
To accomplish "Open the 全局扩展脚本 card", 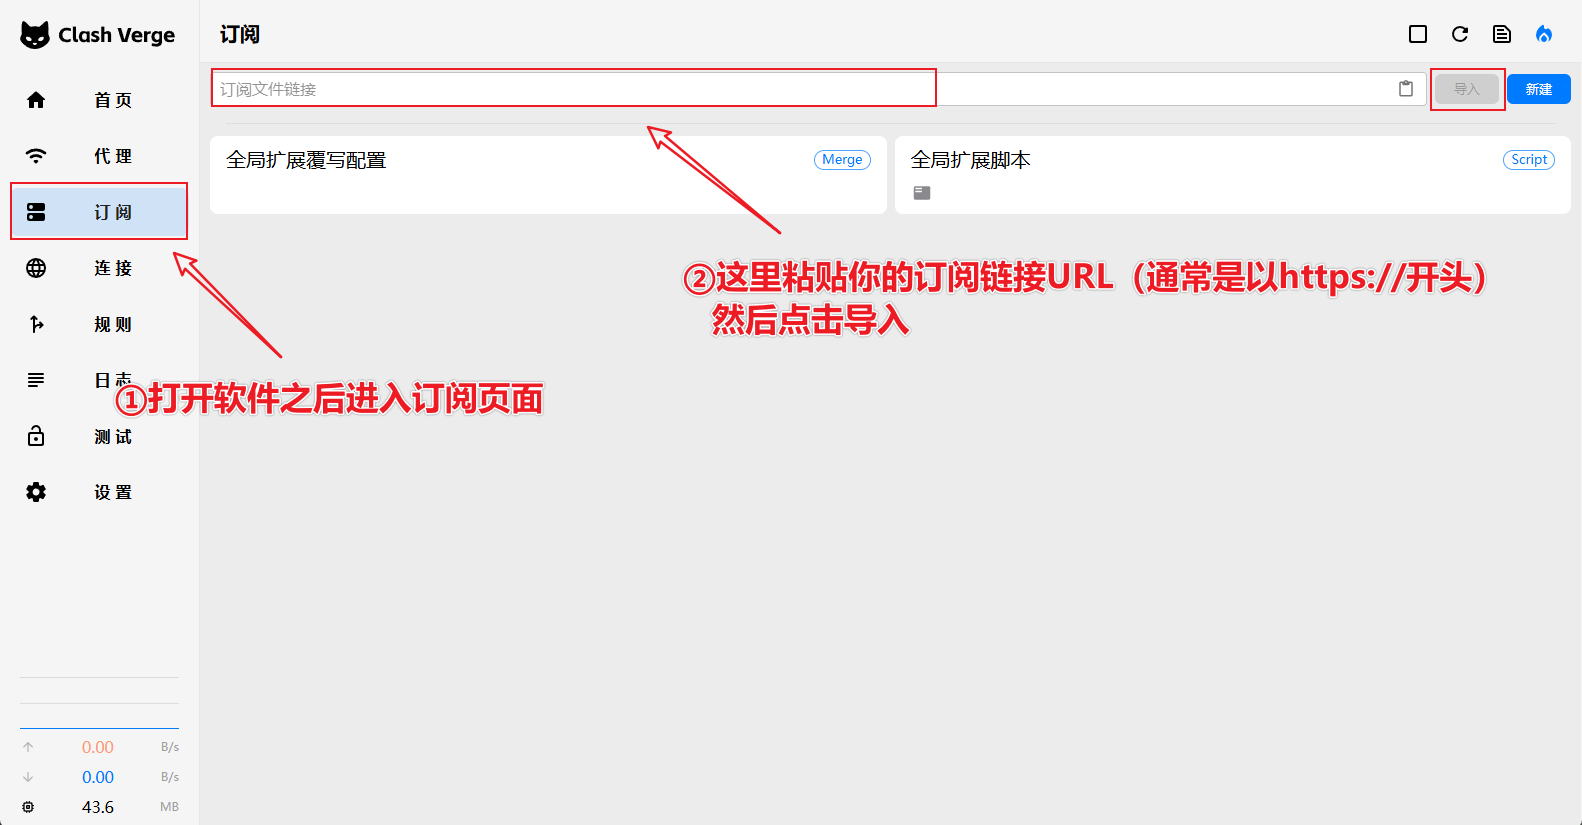I will pos(1233,175).
